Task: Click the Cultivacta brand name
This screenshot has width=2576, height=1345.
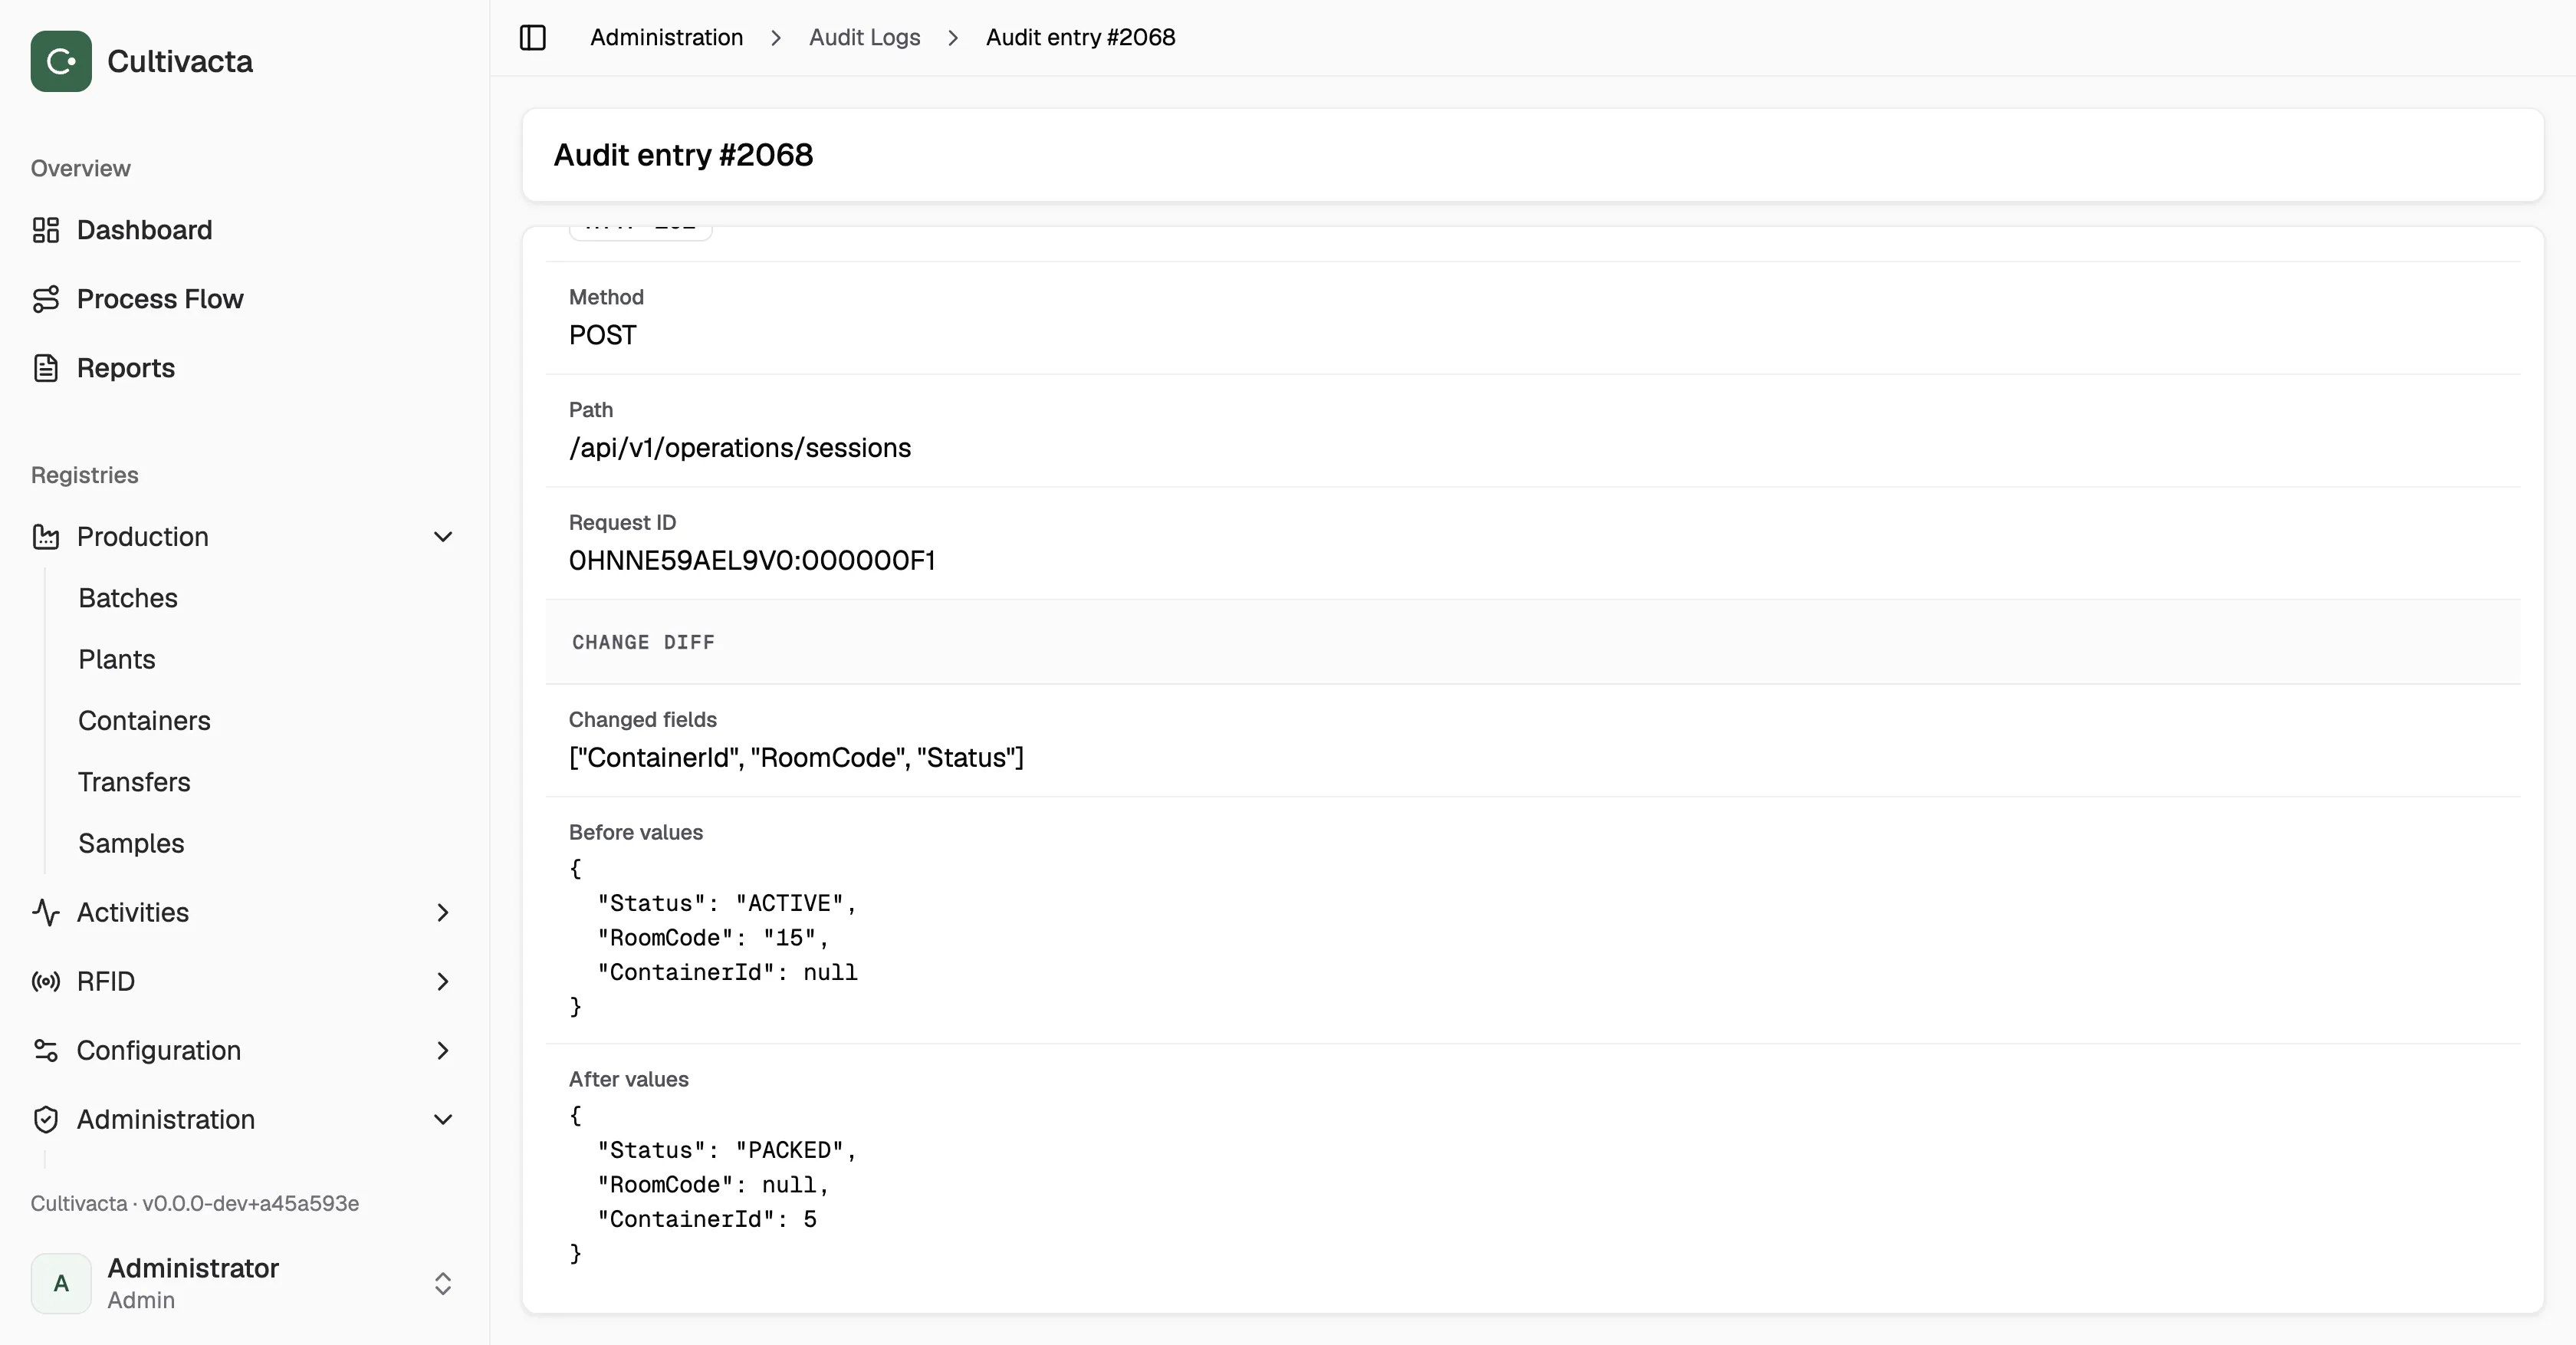Action: pyautogui.click(x=180, y=61)
